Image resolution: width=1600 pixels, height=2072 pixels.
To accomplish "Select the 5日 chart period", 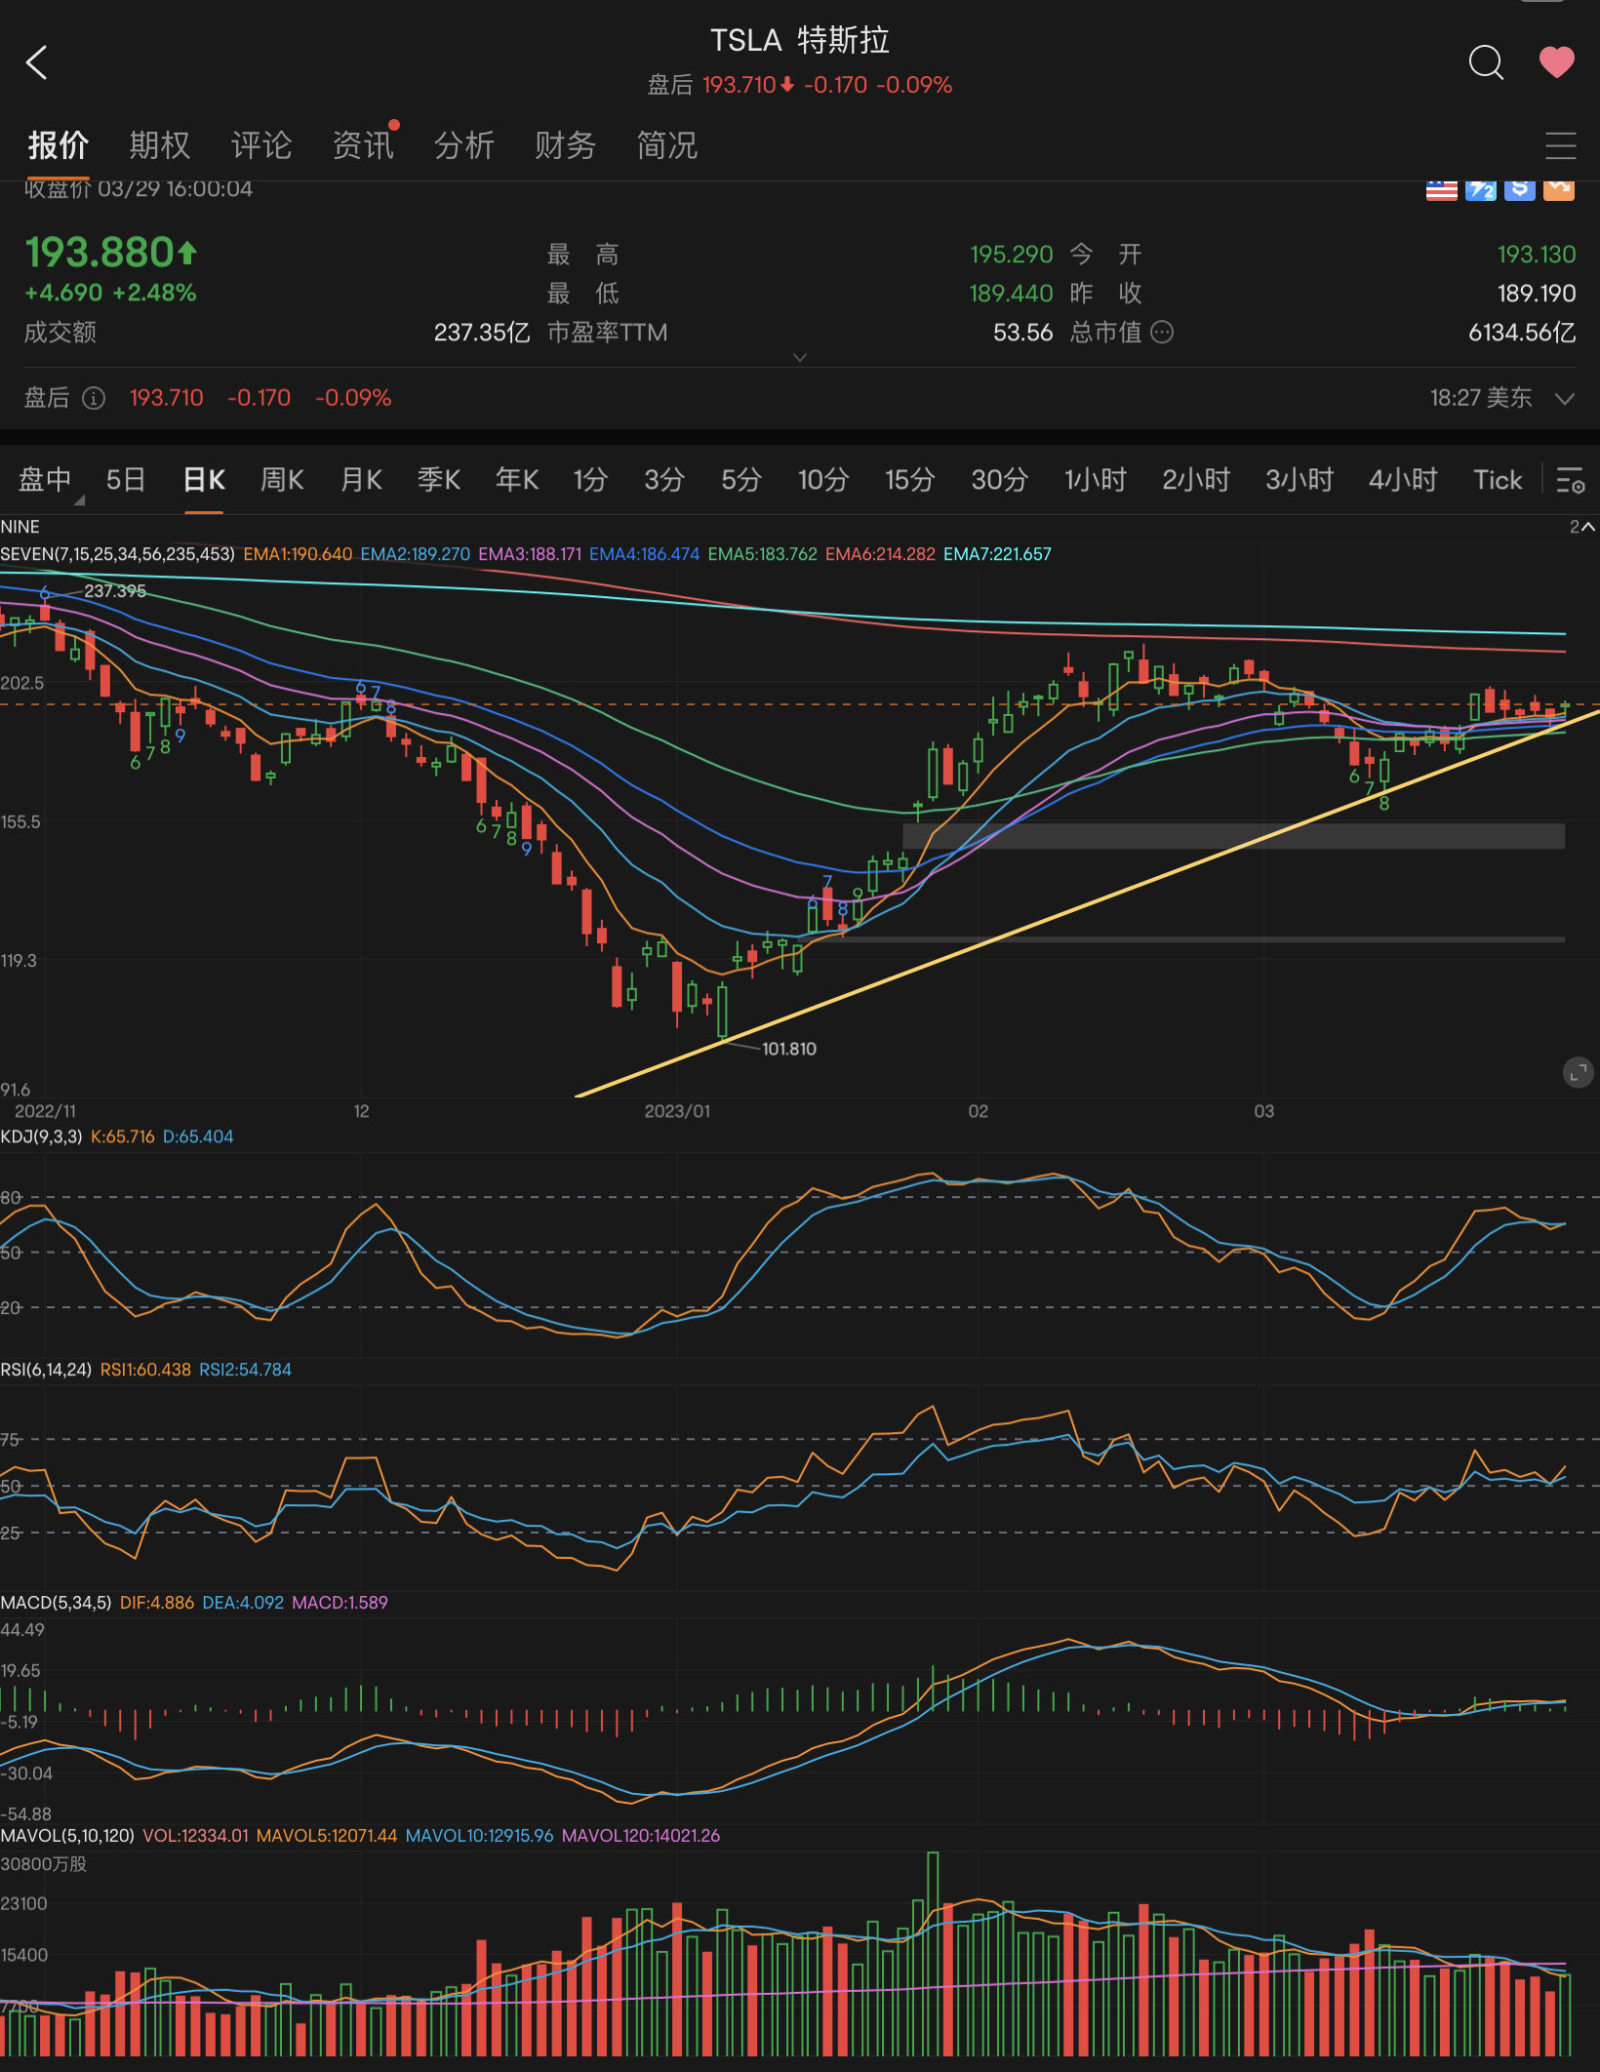I will click(x=126, y=480).
